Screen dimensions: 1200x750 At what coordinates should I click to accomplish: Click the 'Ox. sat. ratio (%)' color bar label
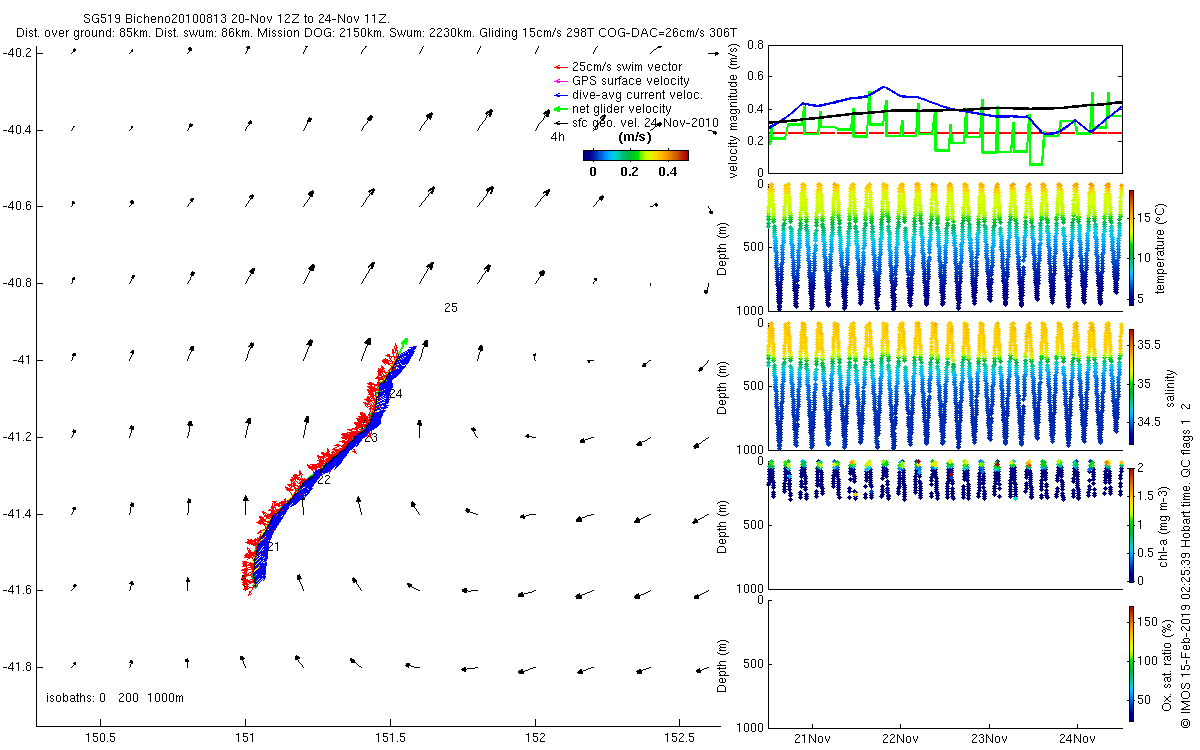(x=1167, y=663)
